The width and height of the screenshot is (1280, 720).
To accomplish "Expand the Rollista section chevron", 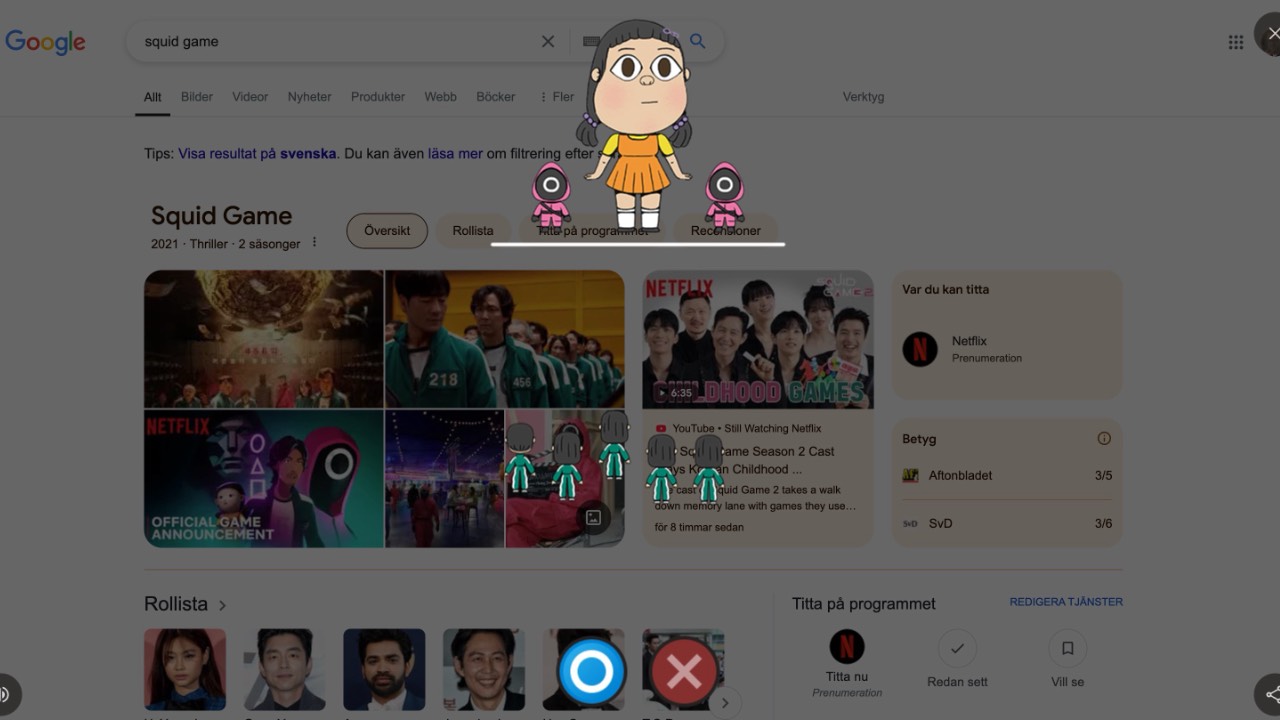I will 222,604.
